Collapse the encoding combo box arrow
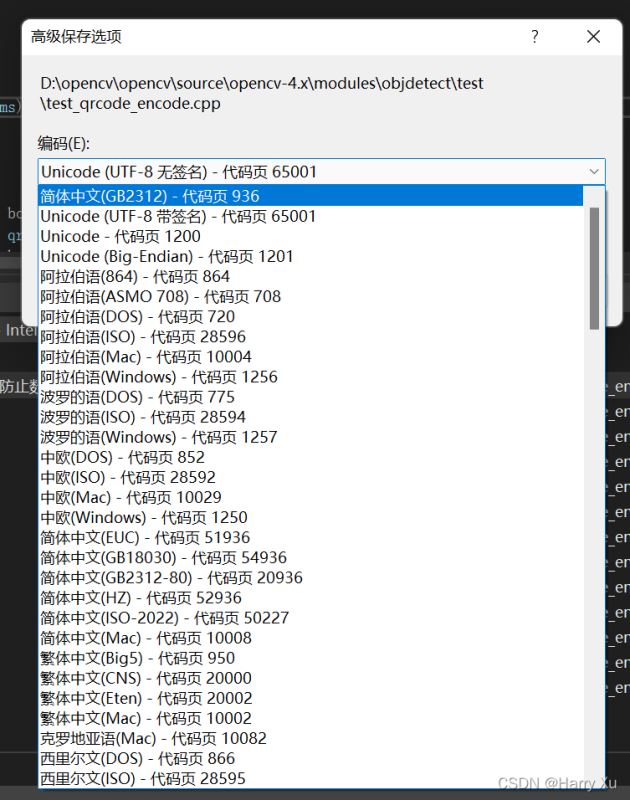630x800 pixels. pos(594,172)
